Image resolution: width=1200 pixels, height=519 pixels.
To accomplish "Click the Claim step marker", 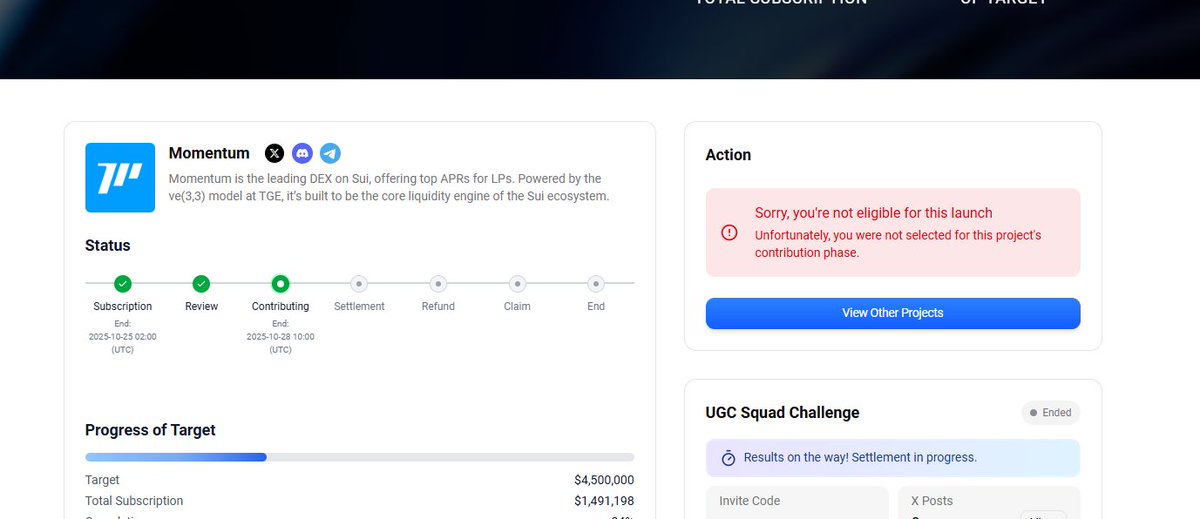I will 517,284.
